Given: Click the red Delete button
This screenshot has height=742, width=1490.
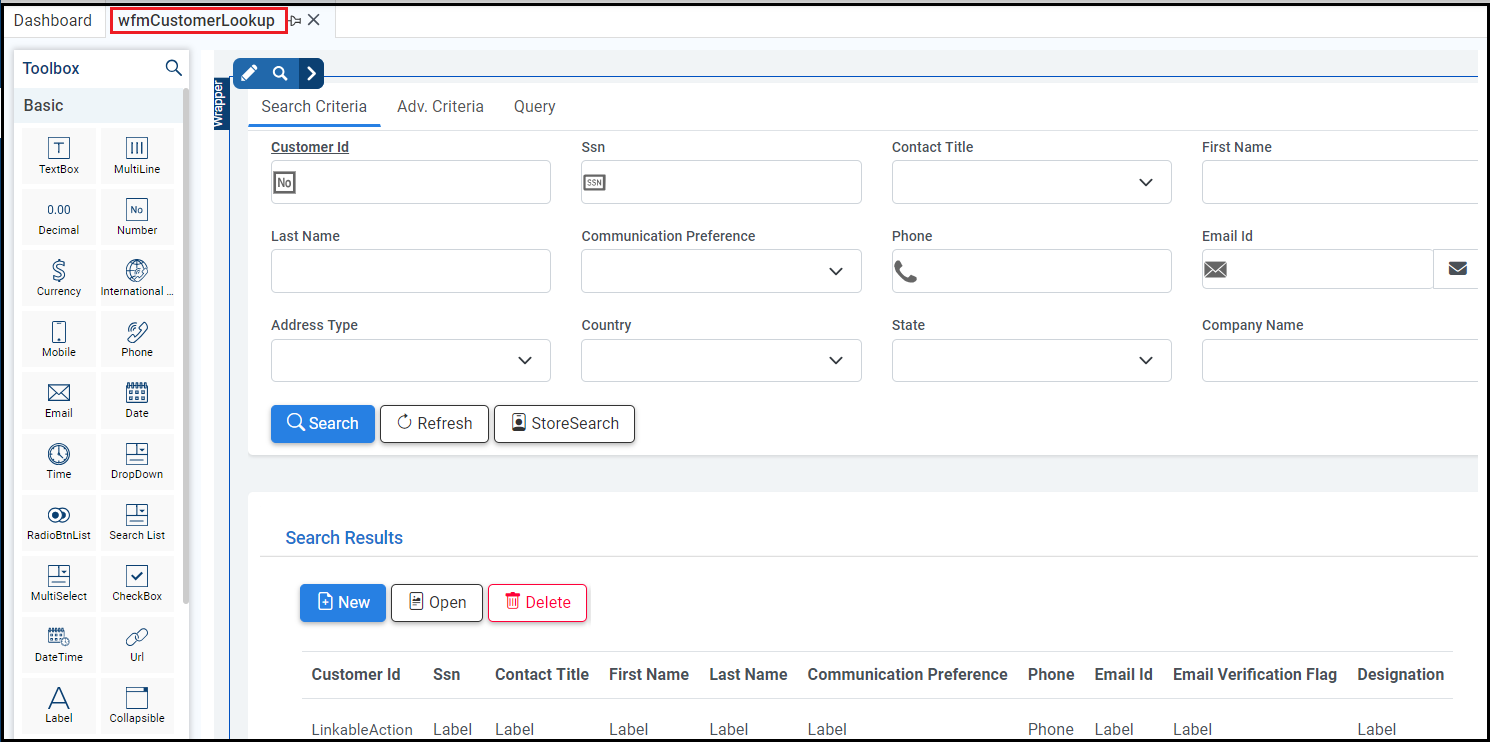Looking at the screenshot, I should click(x=537, y=602).
